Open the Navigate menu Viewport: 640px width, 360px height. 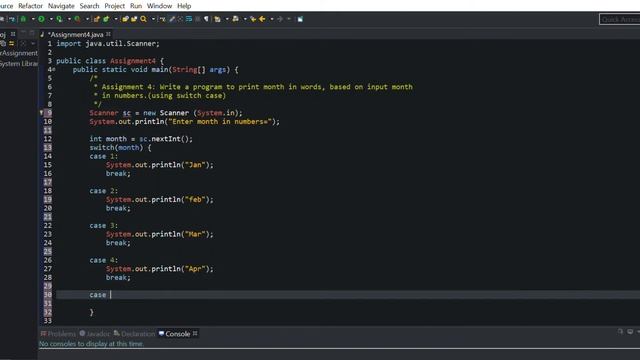click(x=61, y=6)
